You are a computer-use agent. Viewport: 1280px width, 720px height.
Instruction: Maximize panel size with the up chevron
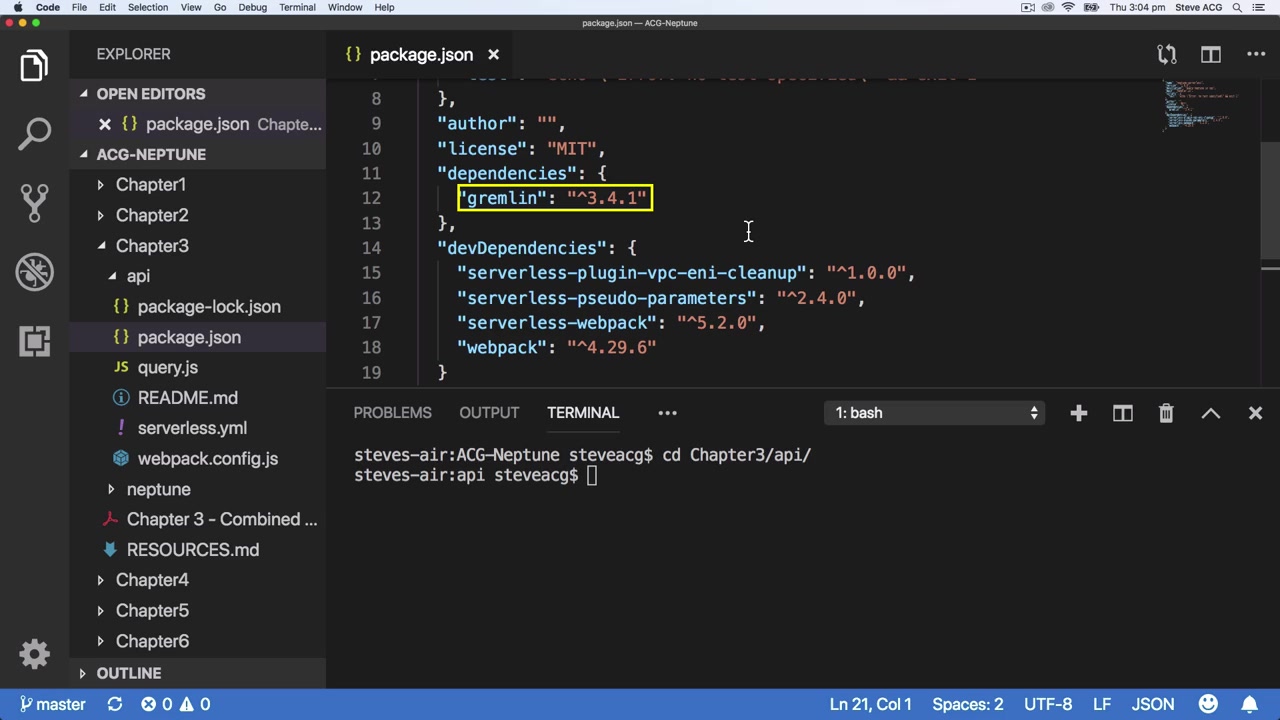(1210, 413)
